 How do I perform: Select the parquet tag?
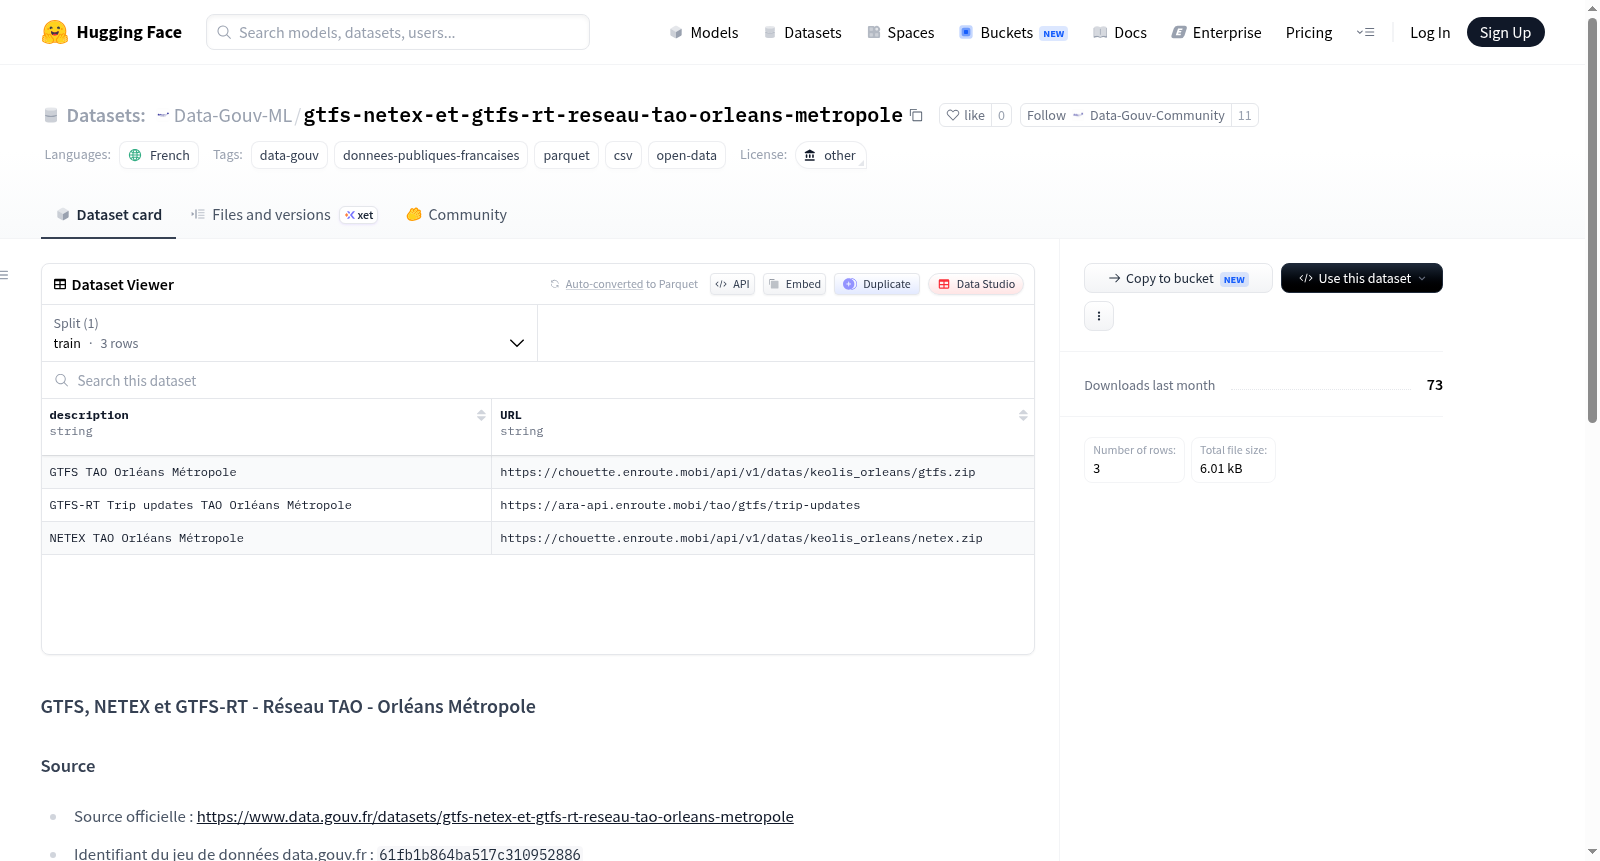point(566,155)
